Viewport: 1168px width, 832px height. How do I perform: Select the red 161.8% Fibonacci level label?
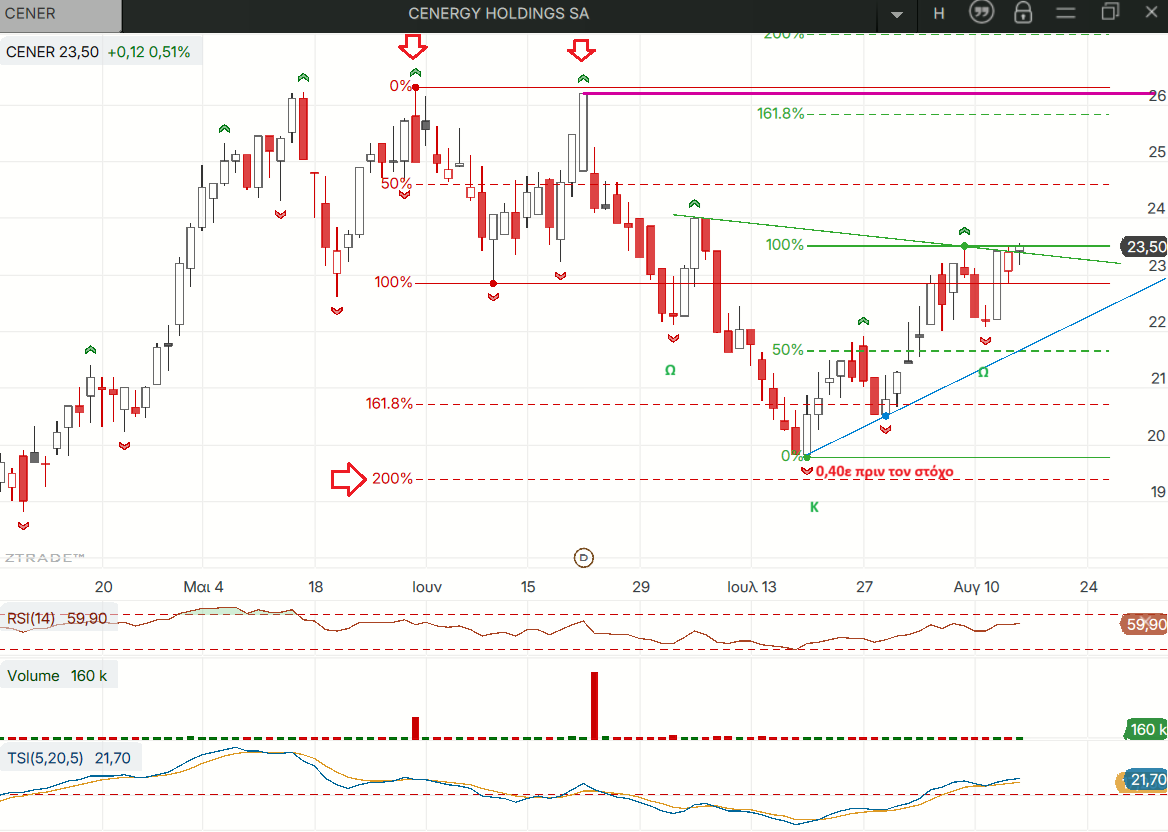pyautogui.click(x=389, y=404)
